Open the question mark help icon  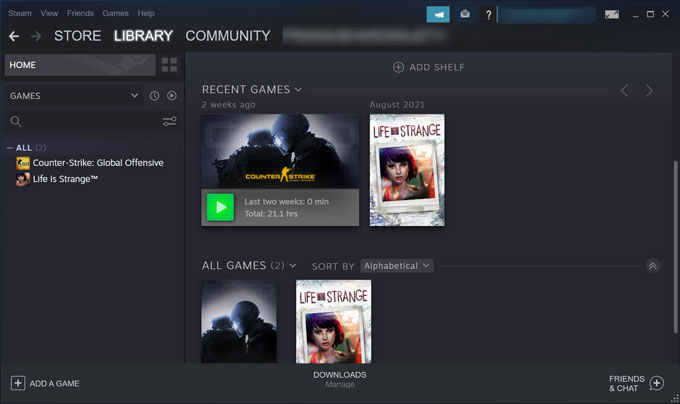[488, 15]
